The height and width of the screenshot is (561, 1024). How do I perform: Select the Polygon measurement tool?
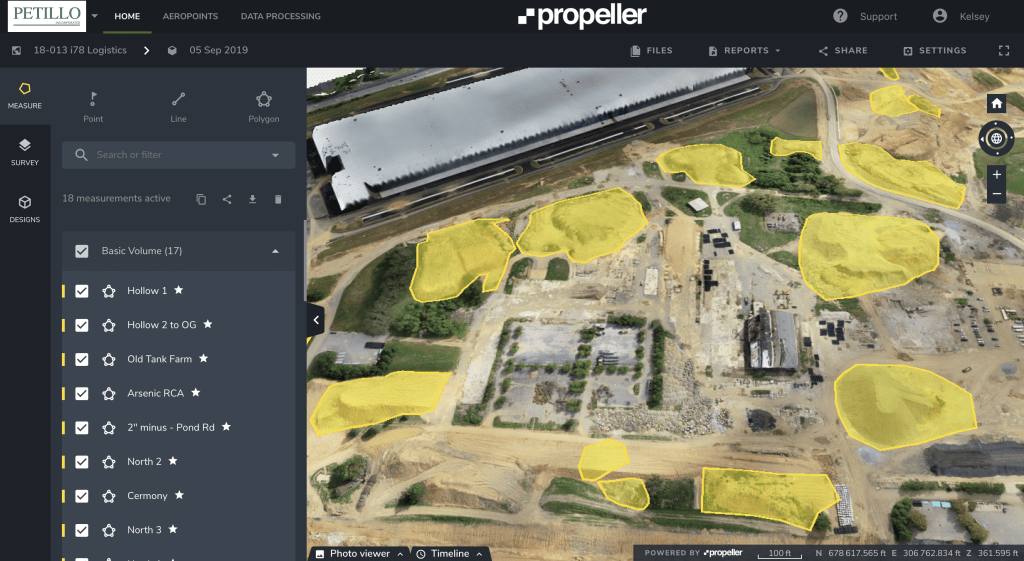click(263, 105)
